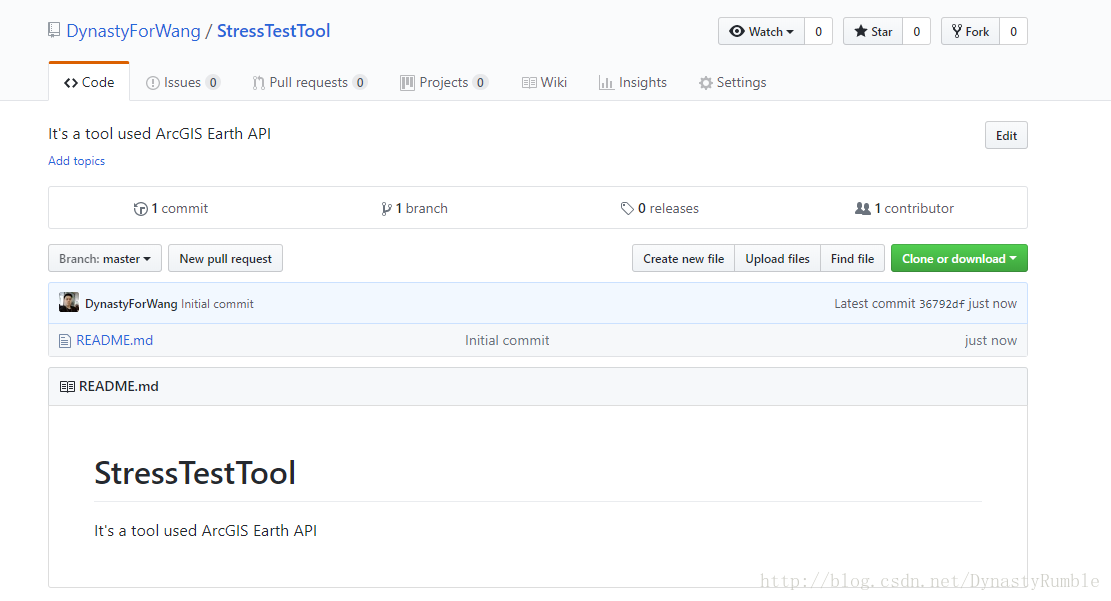Open the Watch dropdown button
Screen dimensions: 1111x601
click(x=762, y=31)
